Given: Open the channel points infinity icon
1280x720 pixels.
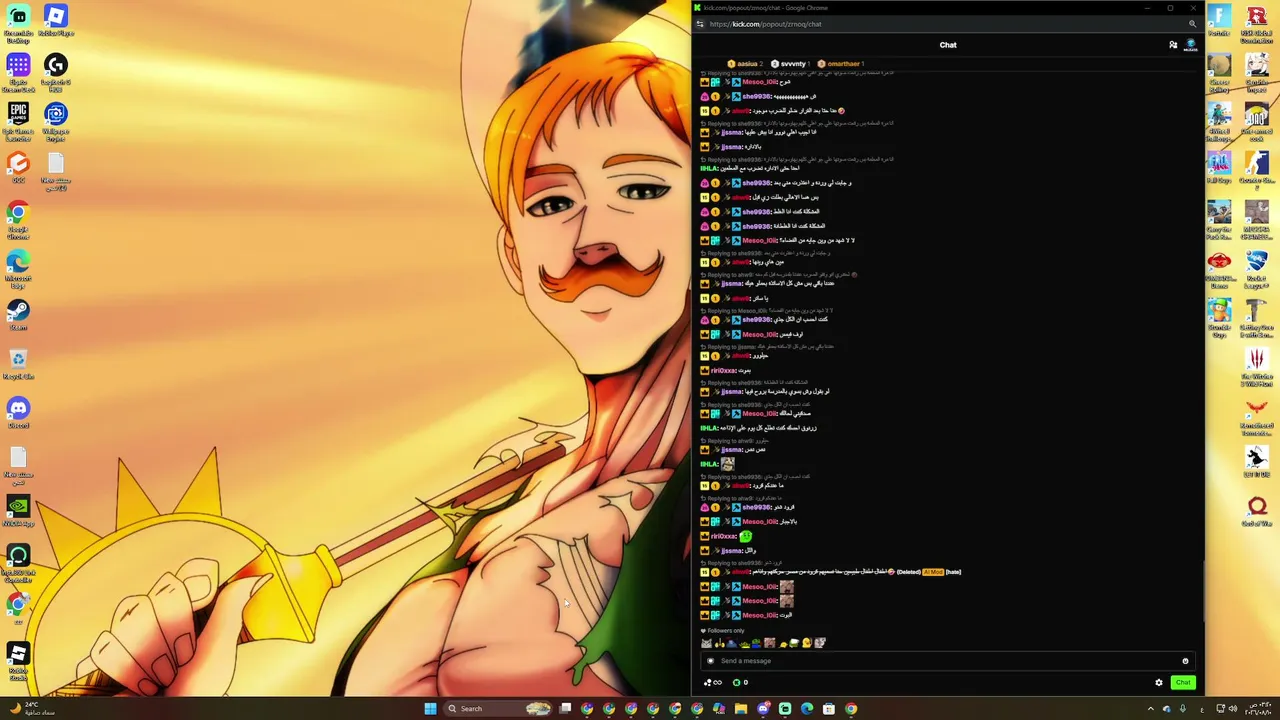Looking at the screenshot, I should tap(713, 683).
